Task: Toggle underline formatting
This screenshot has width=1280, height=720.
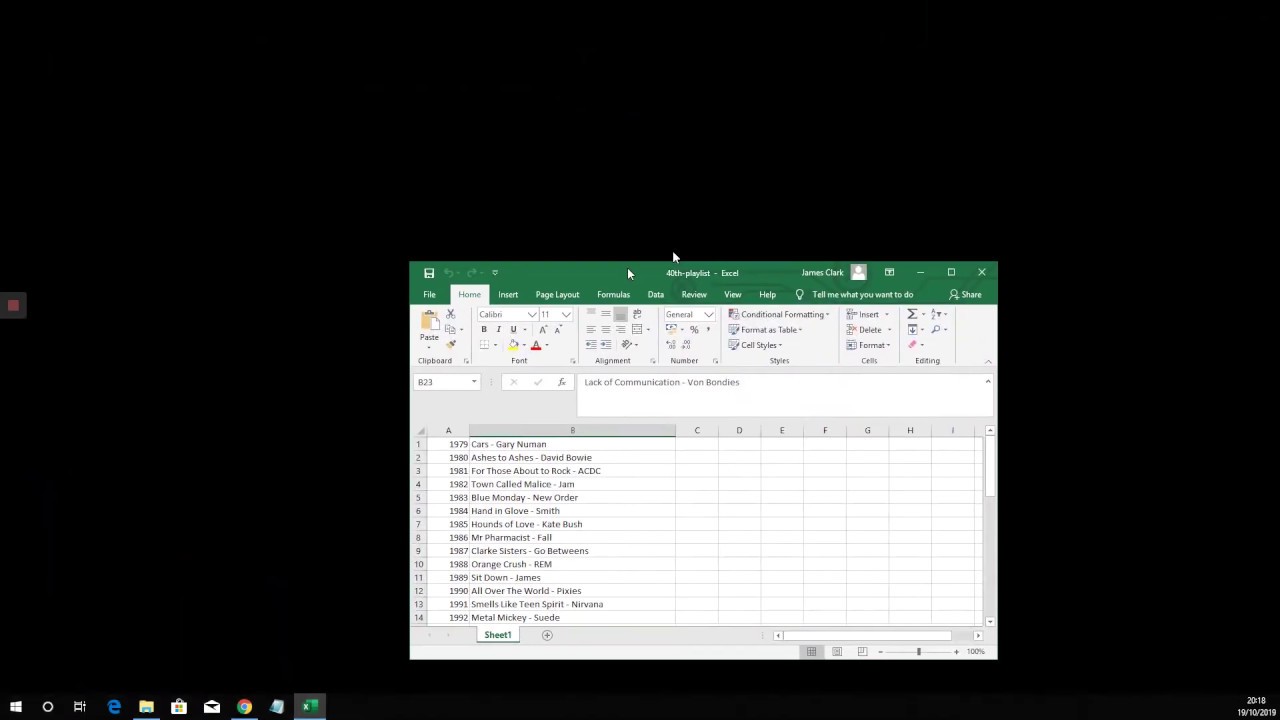Action: tap(513, 329)
